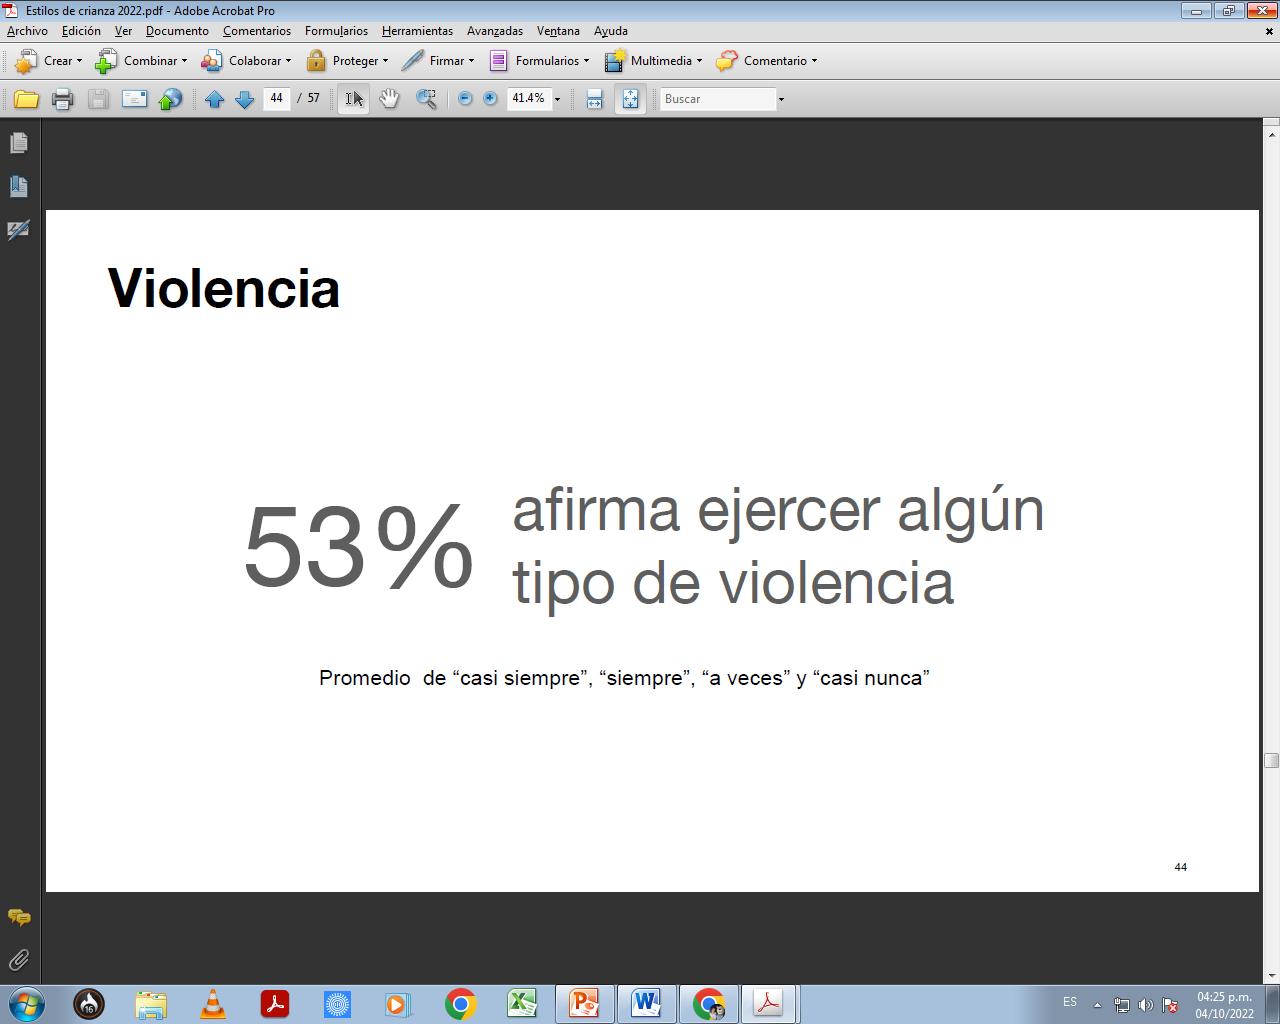Click the scrollbar up arrow
The width and height of the screenshot is (1280, 1024).
[x=1271, y=134]
